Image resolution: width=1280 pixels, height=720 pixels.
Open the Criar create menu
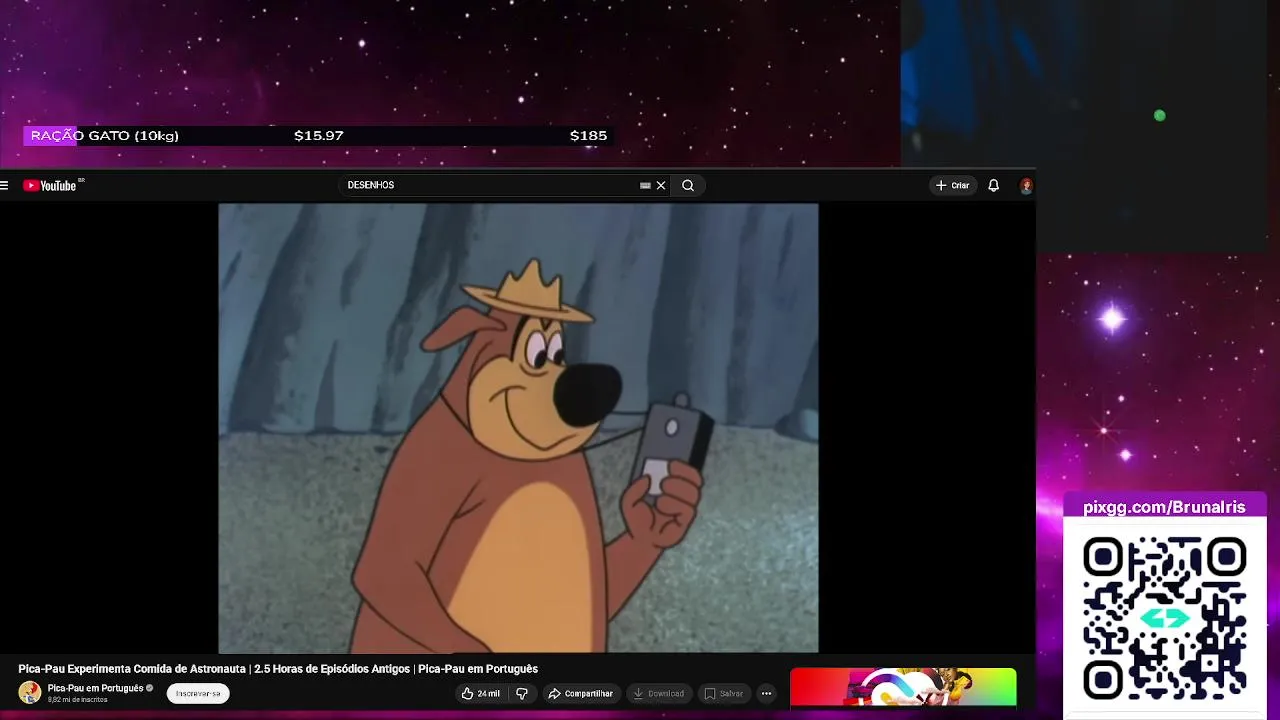[x=952, y=185]
